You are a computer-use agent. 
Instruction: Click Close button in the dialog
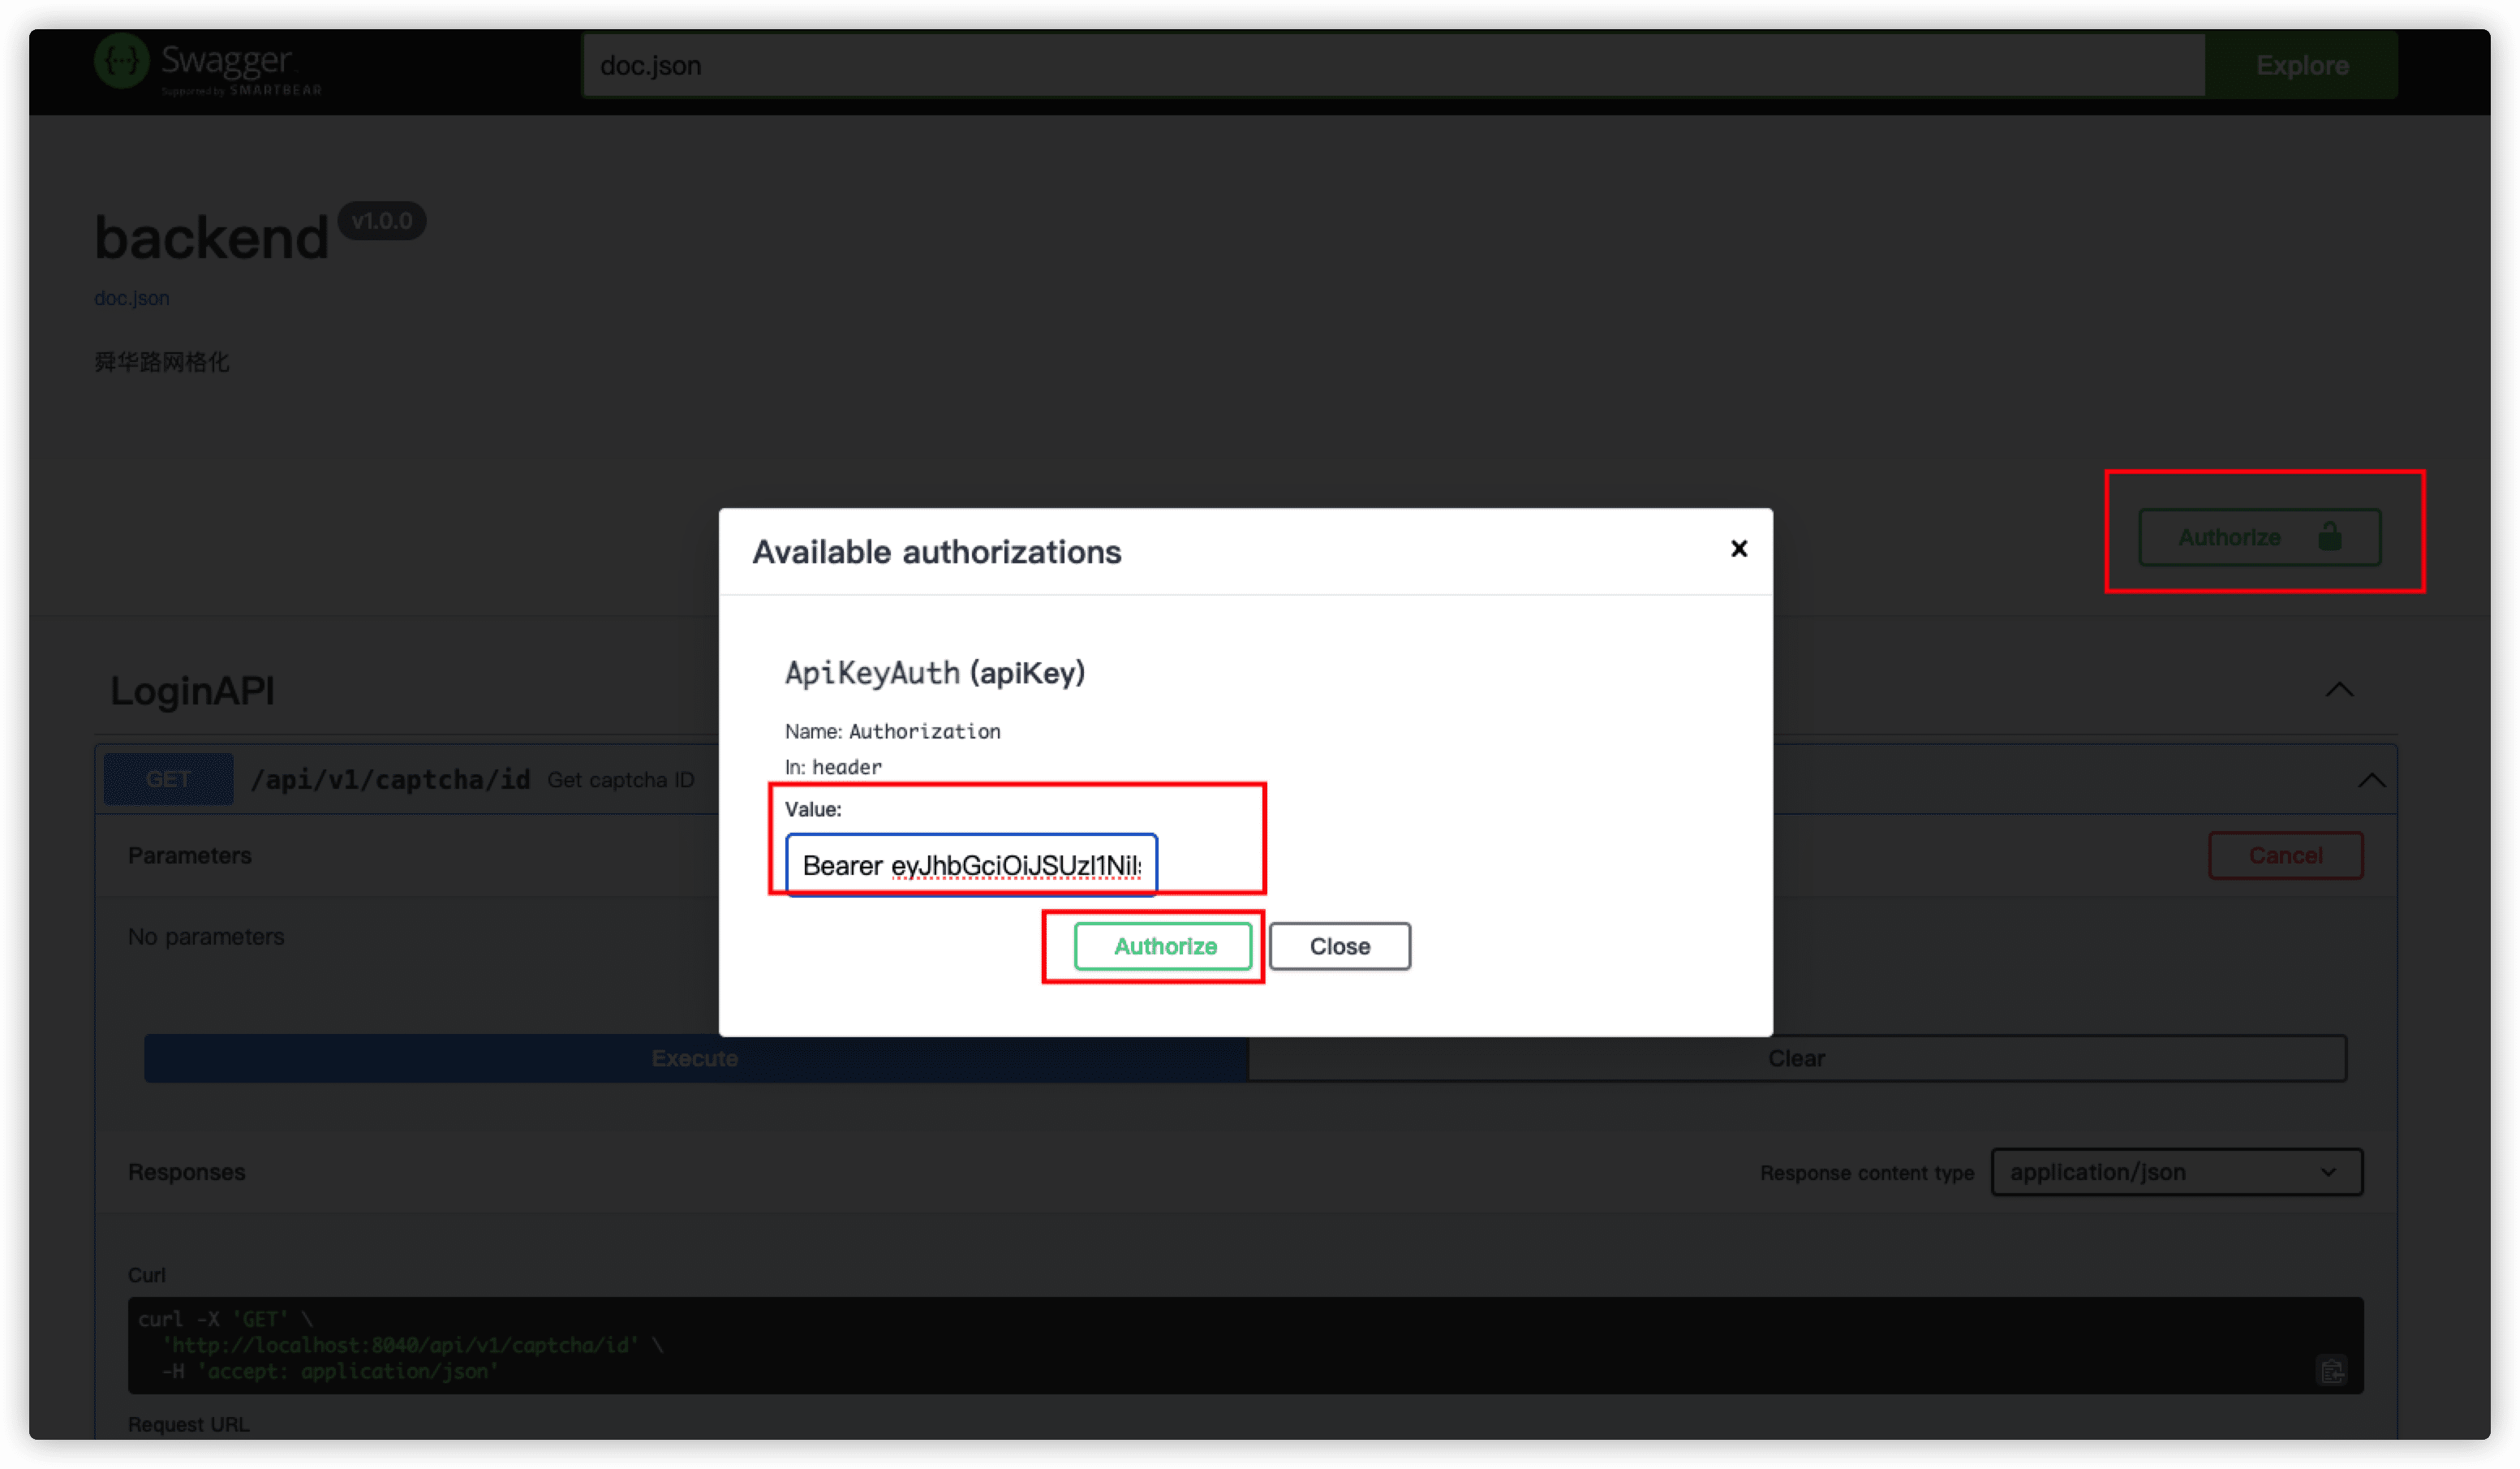(x=1339, y=946)
